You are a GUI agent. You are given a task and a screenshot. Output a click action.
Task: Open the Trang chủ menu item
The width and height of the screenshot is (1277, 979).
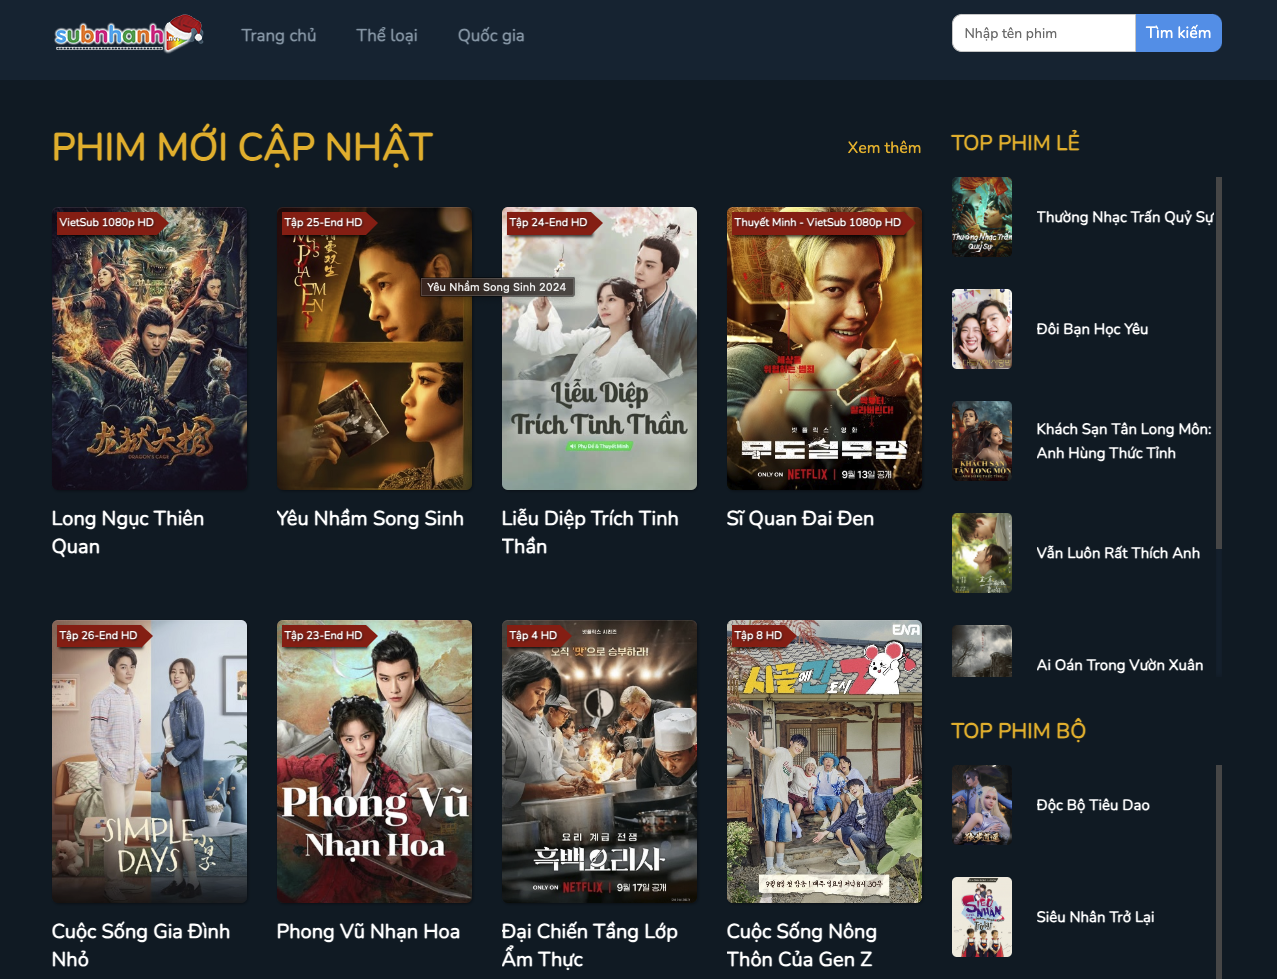point(279,35)
